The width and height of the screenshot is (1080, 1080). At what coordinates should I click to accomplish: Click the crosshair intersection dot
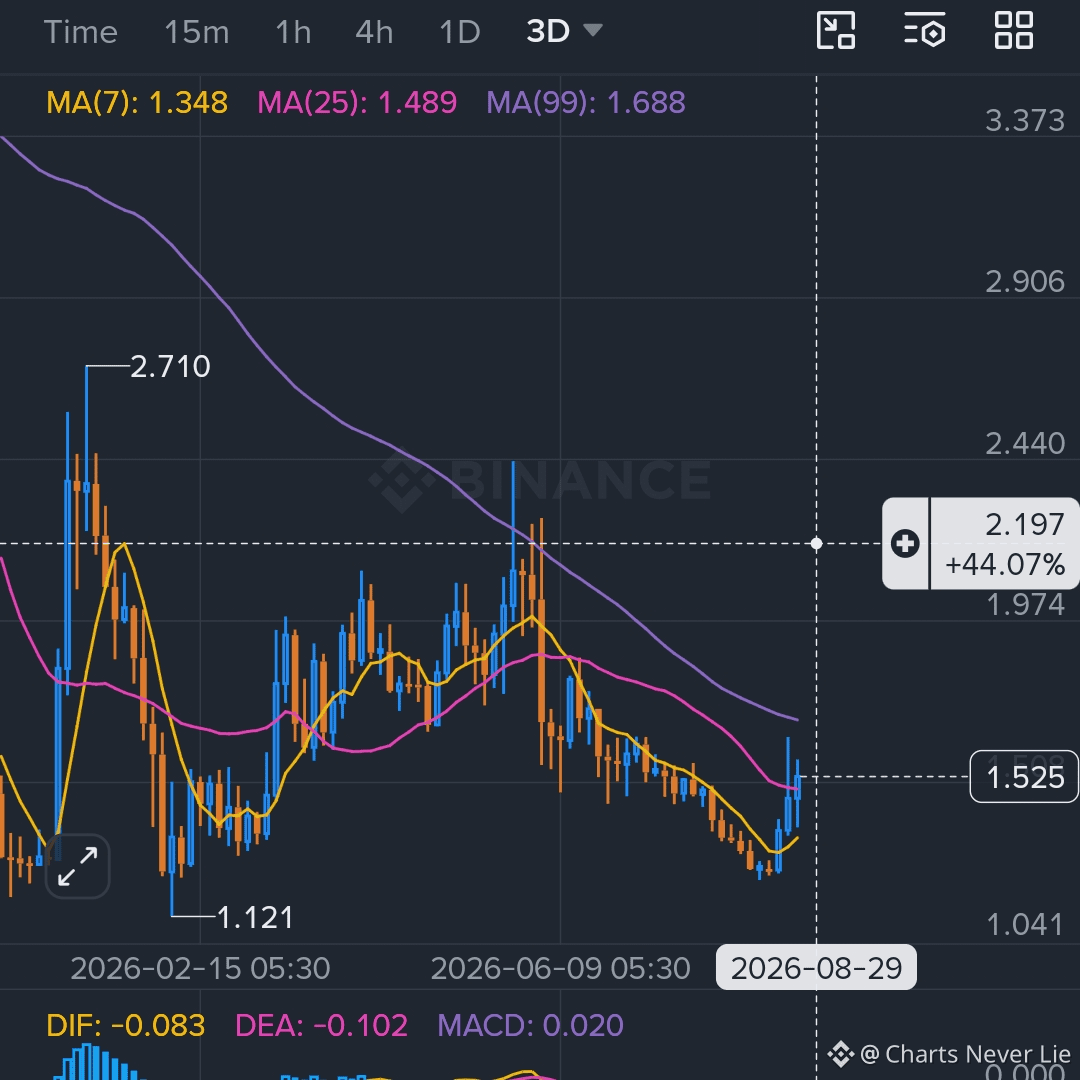pyautogui.click(x=816, y=543)
